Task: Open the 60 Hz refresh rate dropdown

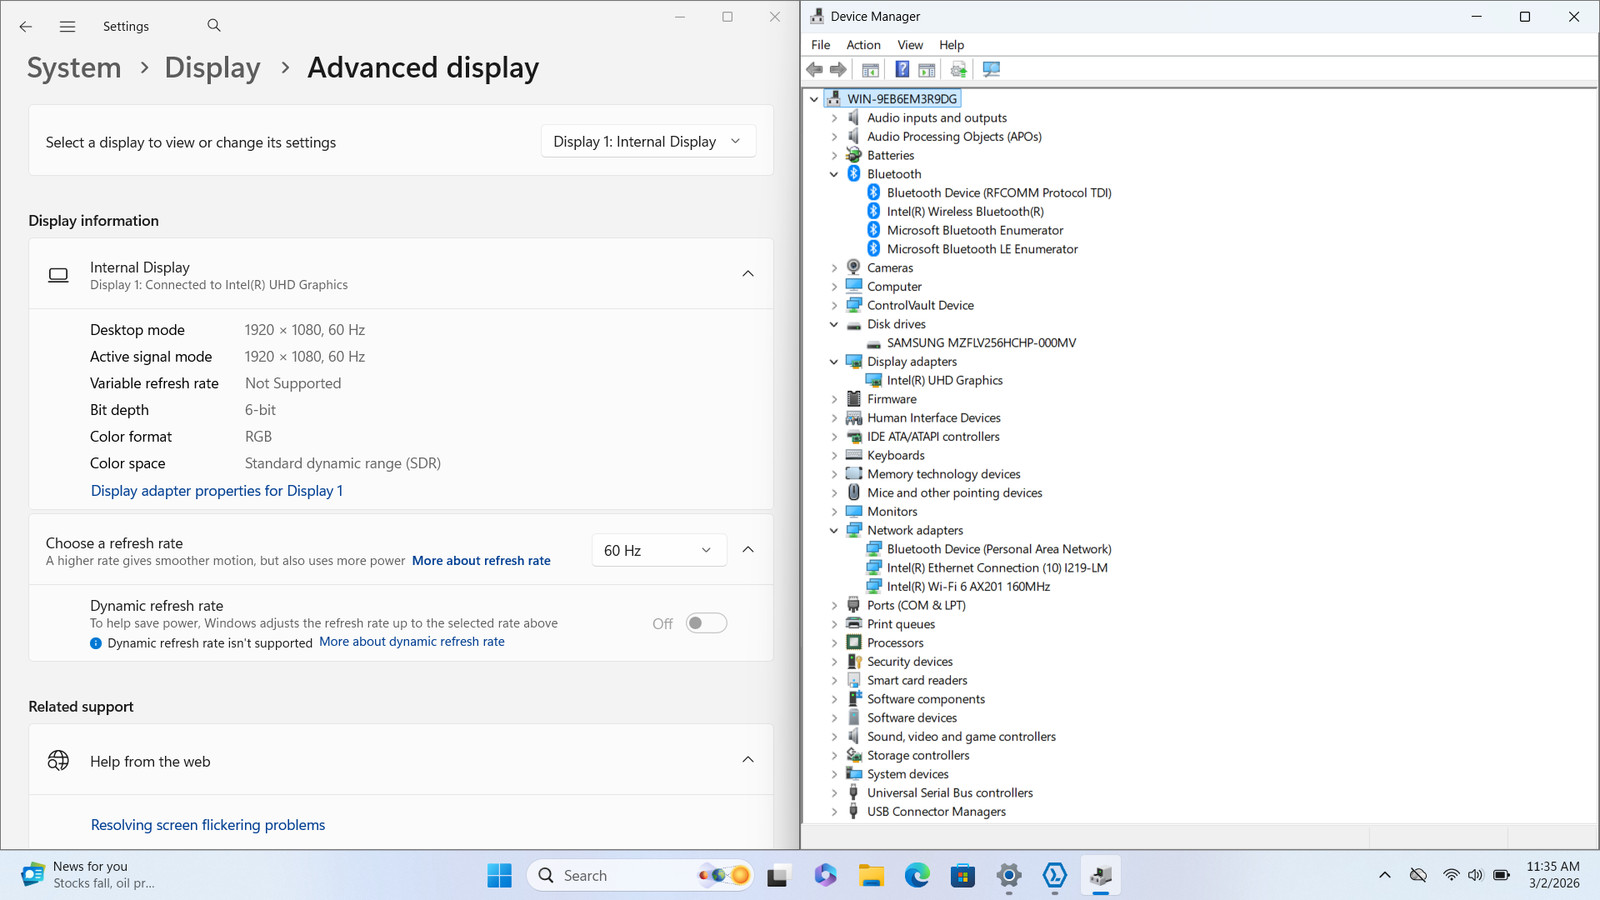Action: [x=658, y=551]
